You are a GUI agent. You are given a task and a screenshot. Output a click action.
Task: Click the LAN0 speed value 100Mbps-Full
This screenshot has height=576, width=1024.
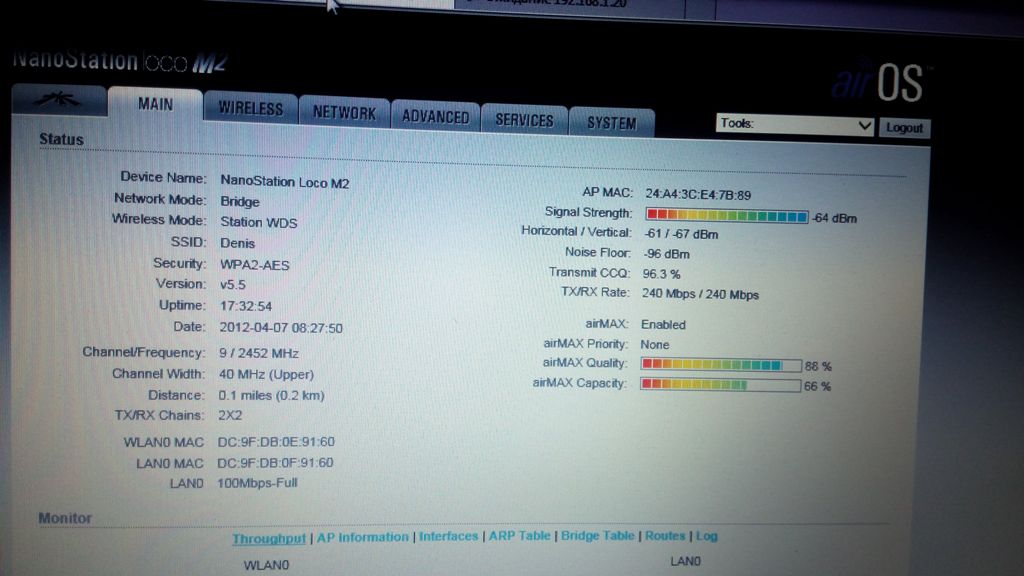tap(257, 483)
